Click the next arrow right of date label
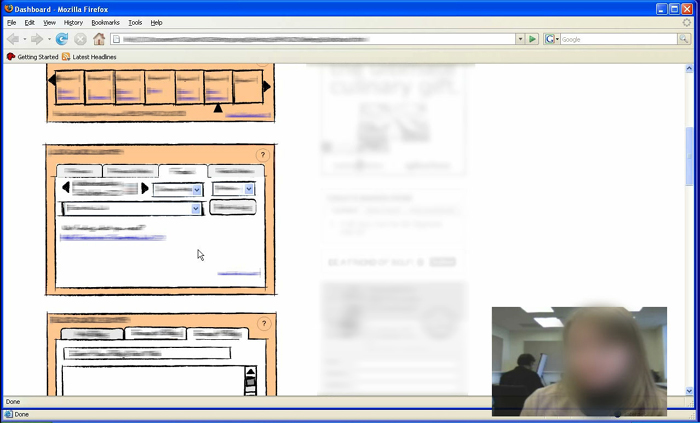 [x=145, y=188]
